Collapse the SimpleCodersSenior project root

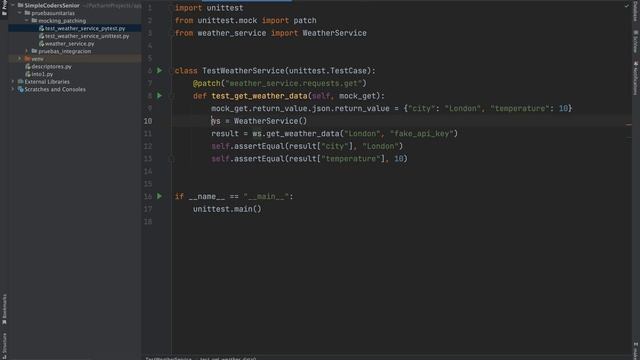point(13,5)
